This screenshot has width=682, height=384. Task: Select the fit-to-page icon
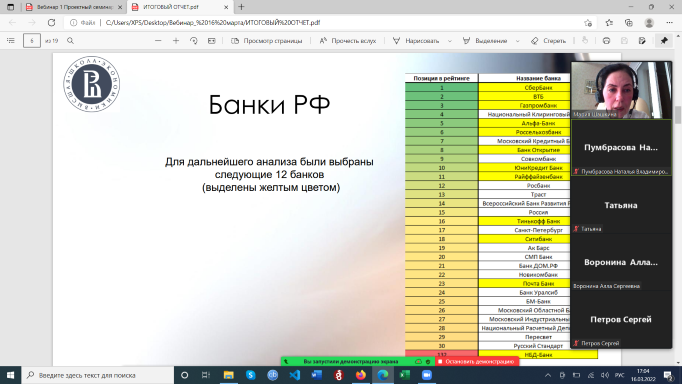tap(211, 40)
